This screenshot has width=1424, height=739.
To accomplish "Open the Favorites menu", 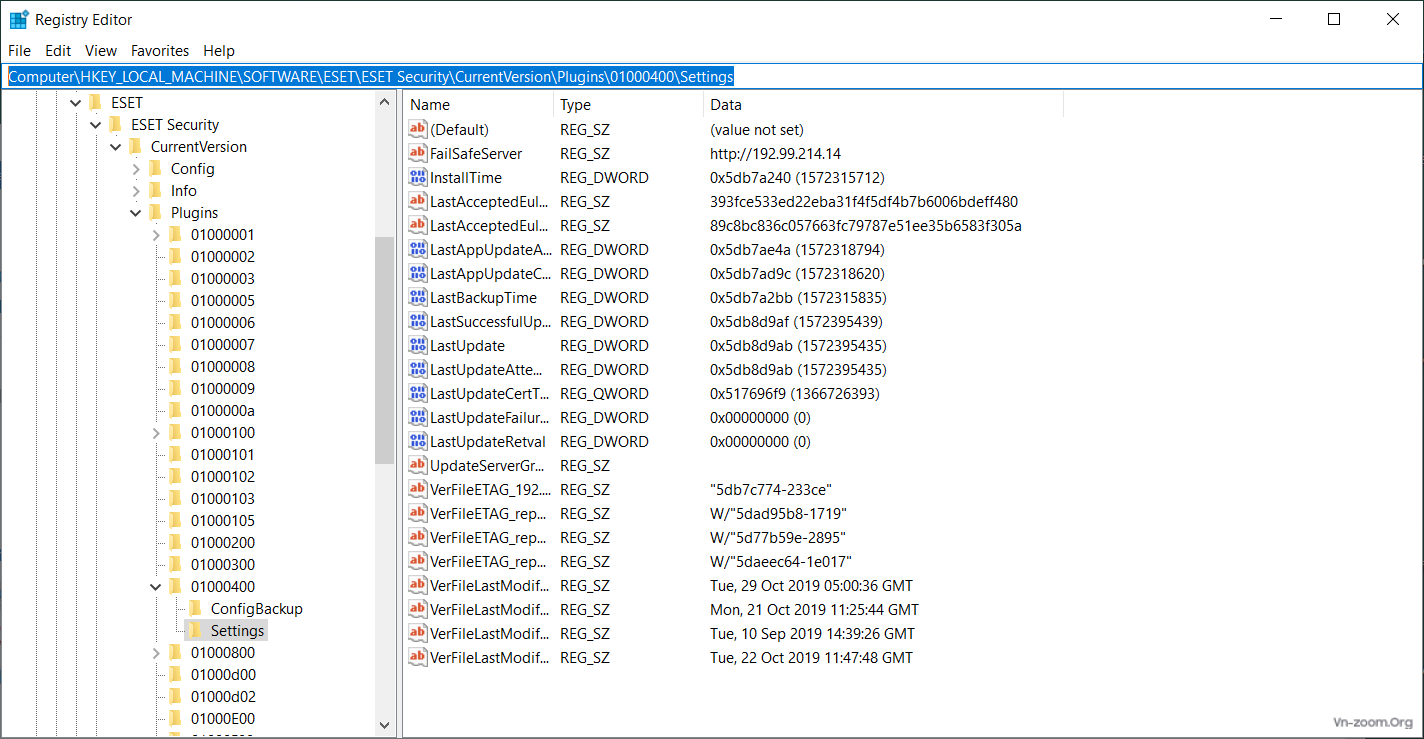I will point(160,51).
